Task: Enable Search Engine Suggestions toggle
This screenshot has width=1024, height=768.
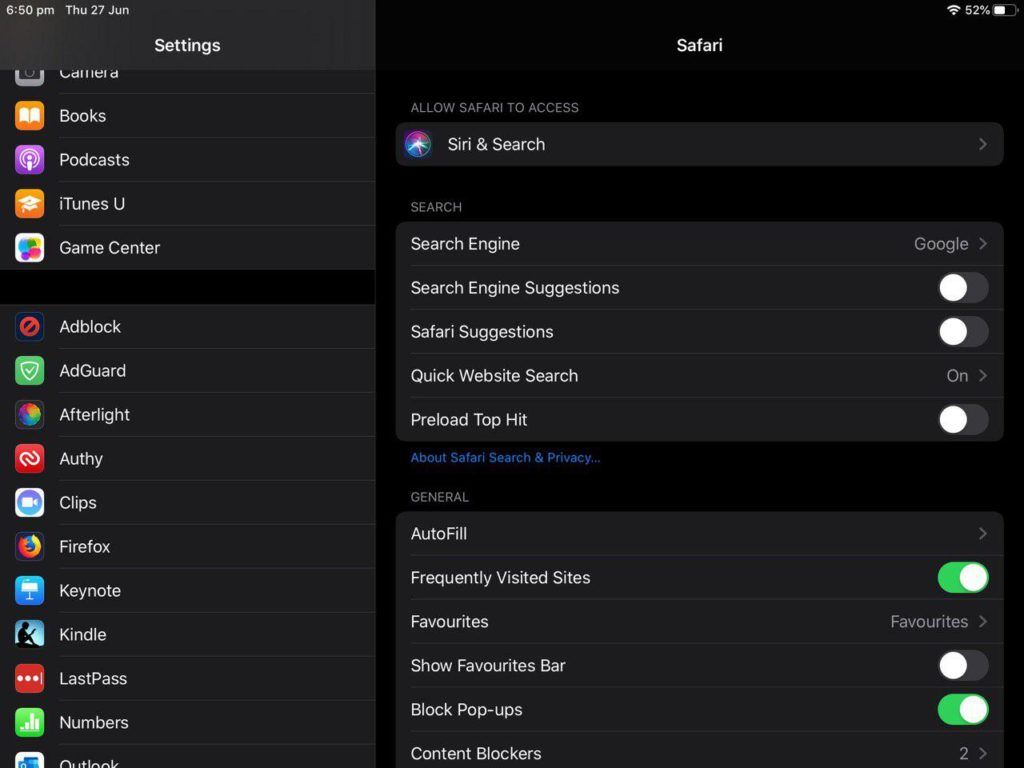Action: click(x=962, y=288)
